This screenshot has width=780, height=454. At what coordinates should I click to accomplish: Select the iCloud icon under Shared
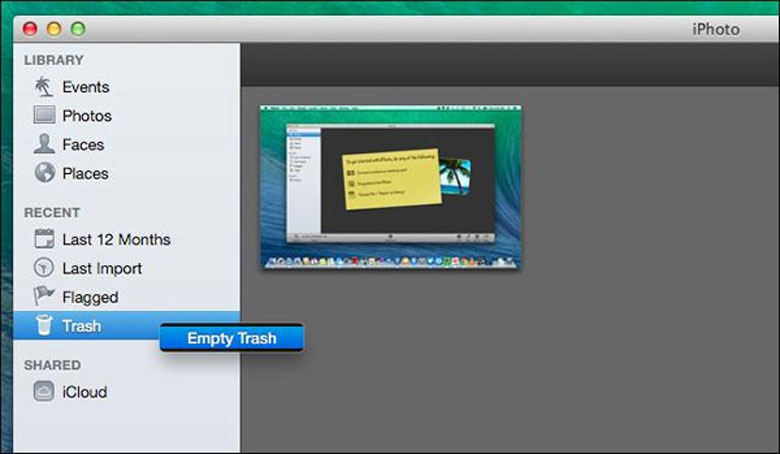44,392
